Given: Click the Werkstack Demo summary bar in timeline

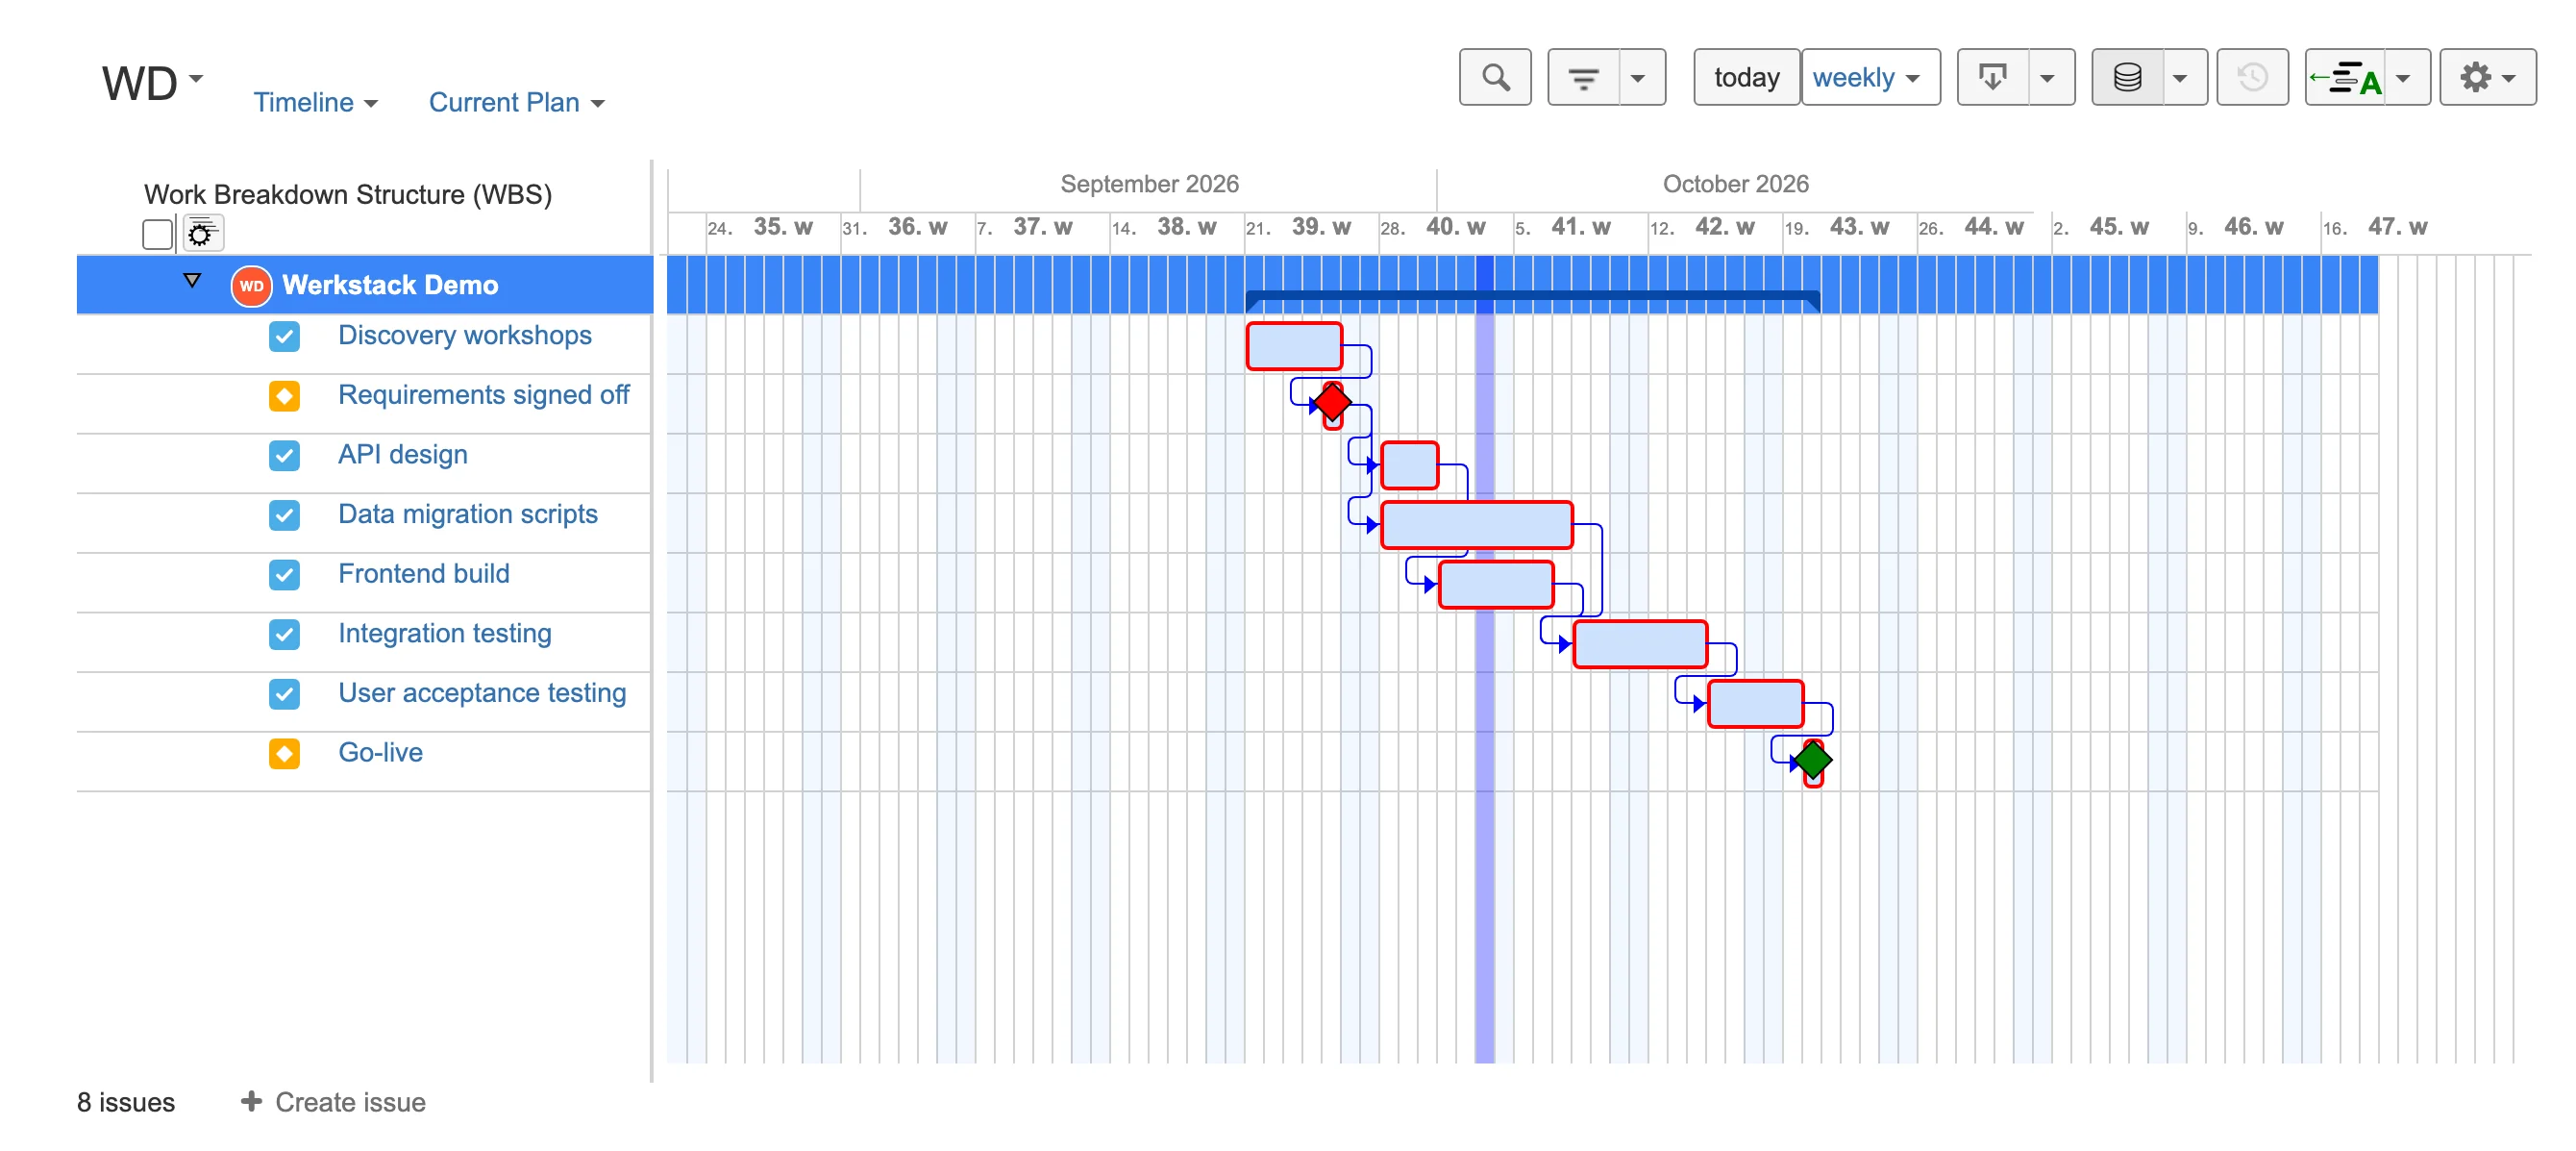Looking at the screenshot, I should (1532, 299).
